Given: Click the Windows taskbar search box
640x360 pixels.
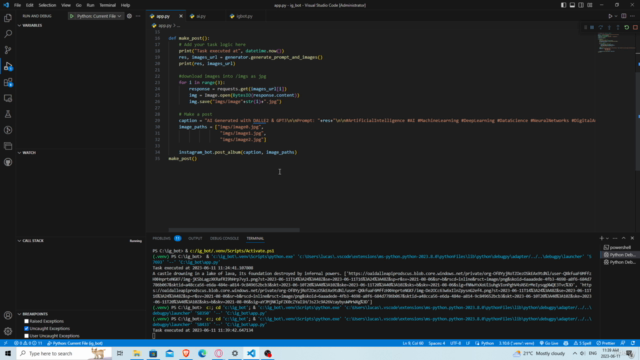Looking at the screenshot, I should pos(64,353).
